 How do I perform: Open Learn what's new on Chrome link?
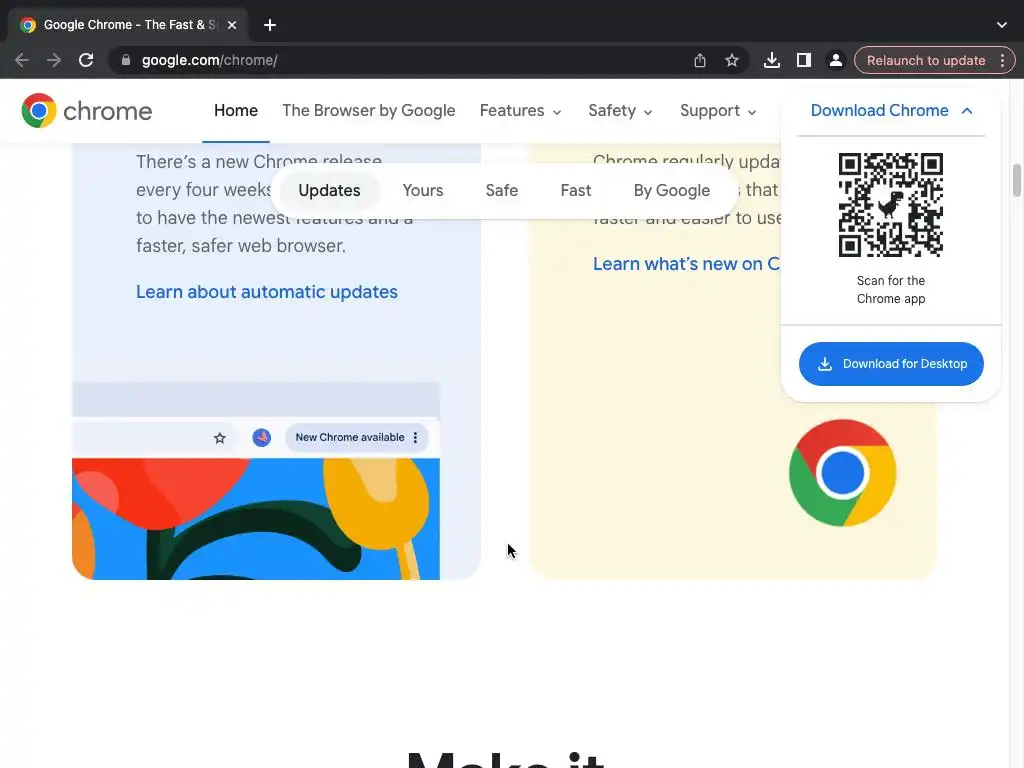(x=686, y=264)
